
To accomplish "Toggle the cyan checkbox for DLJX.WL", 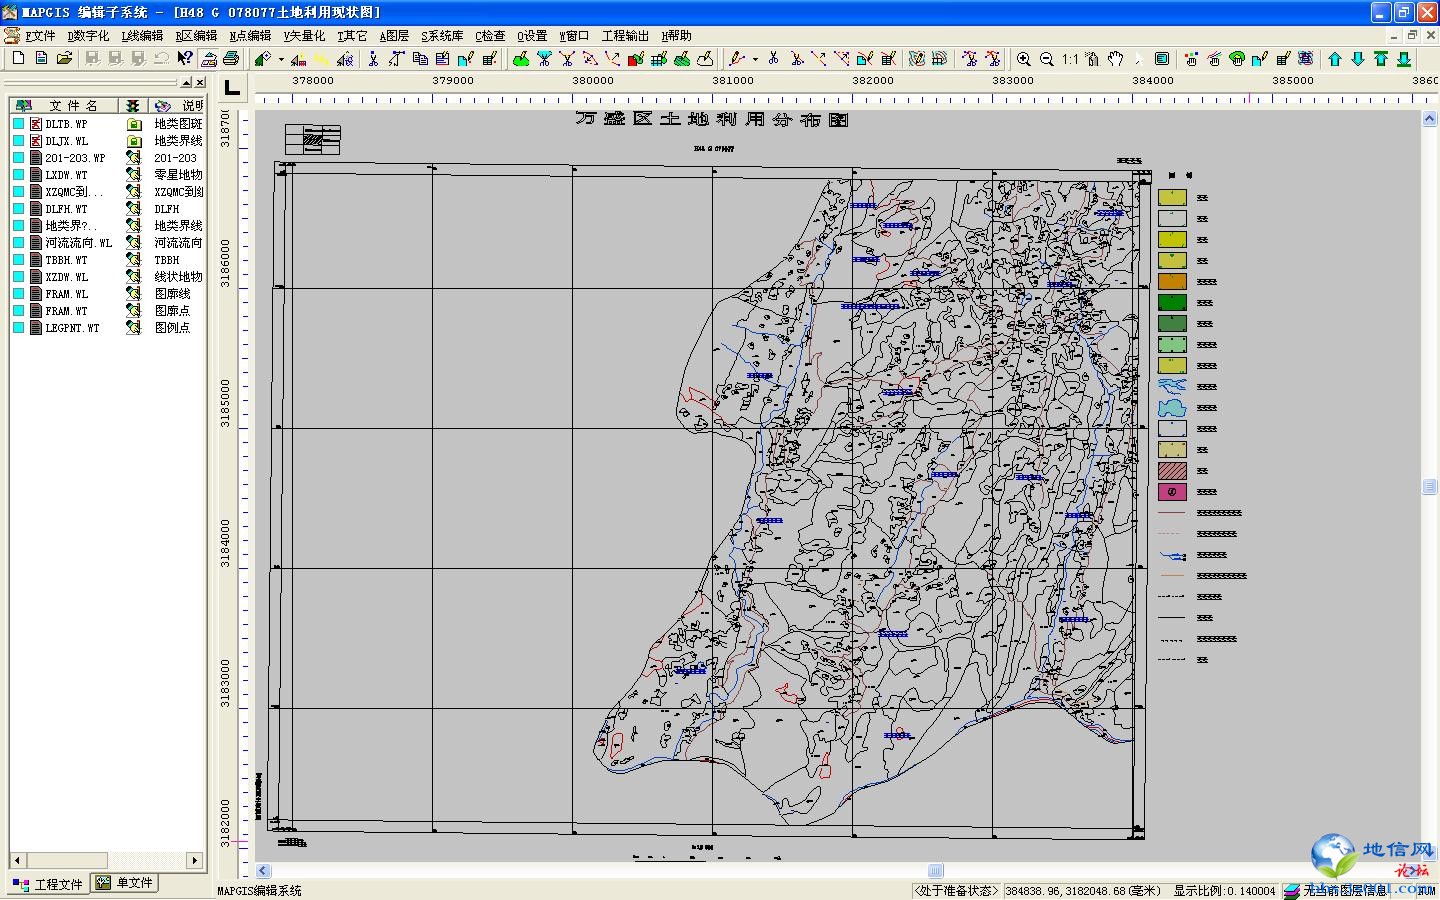I will (x=18, y=141).
